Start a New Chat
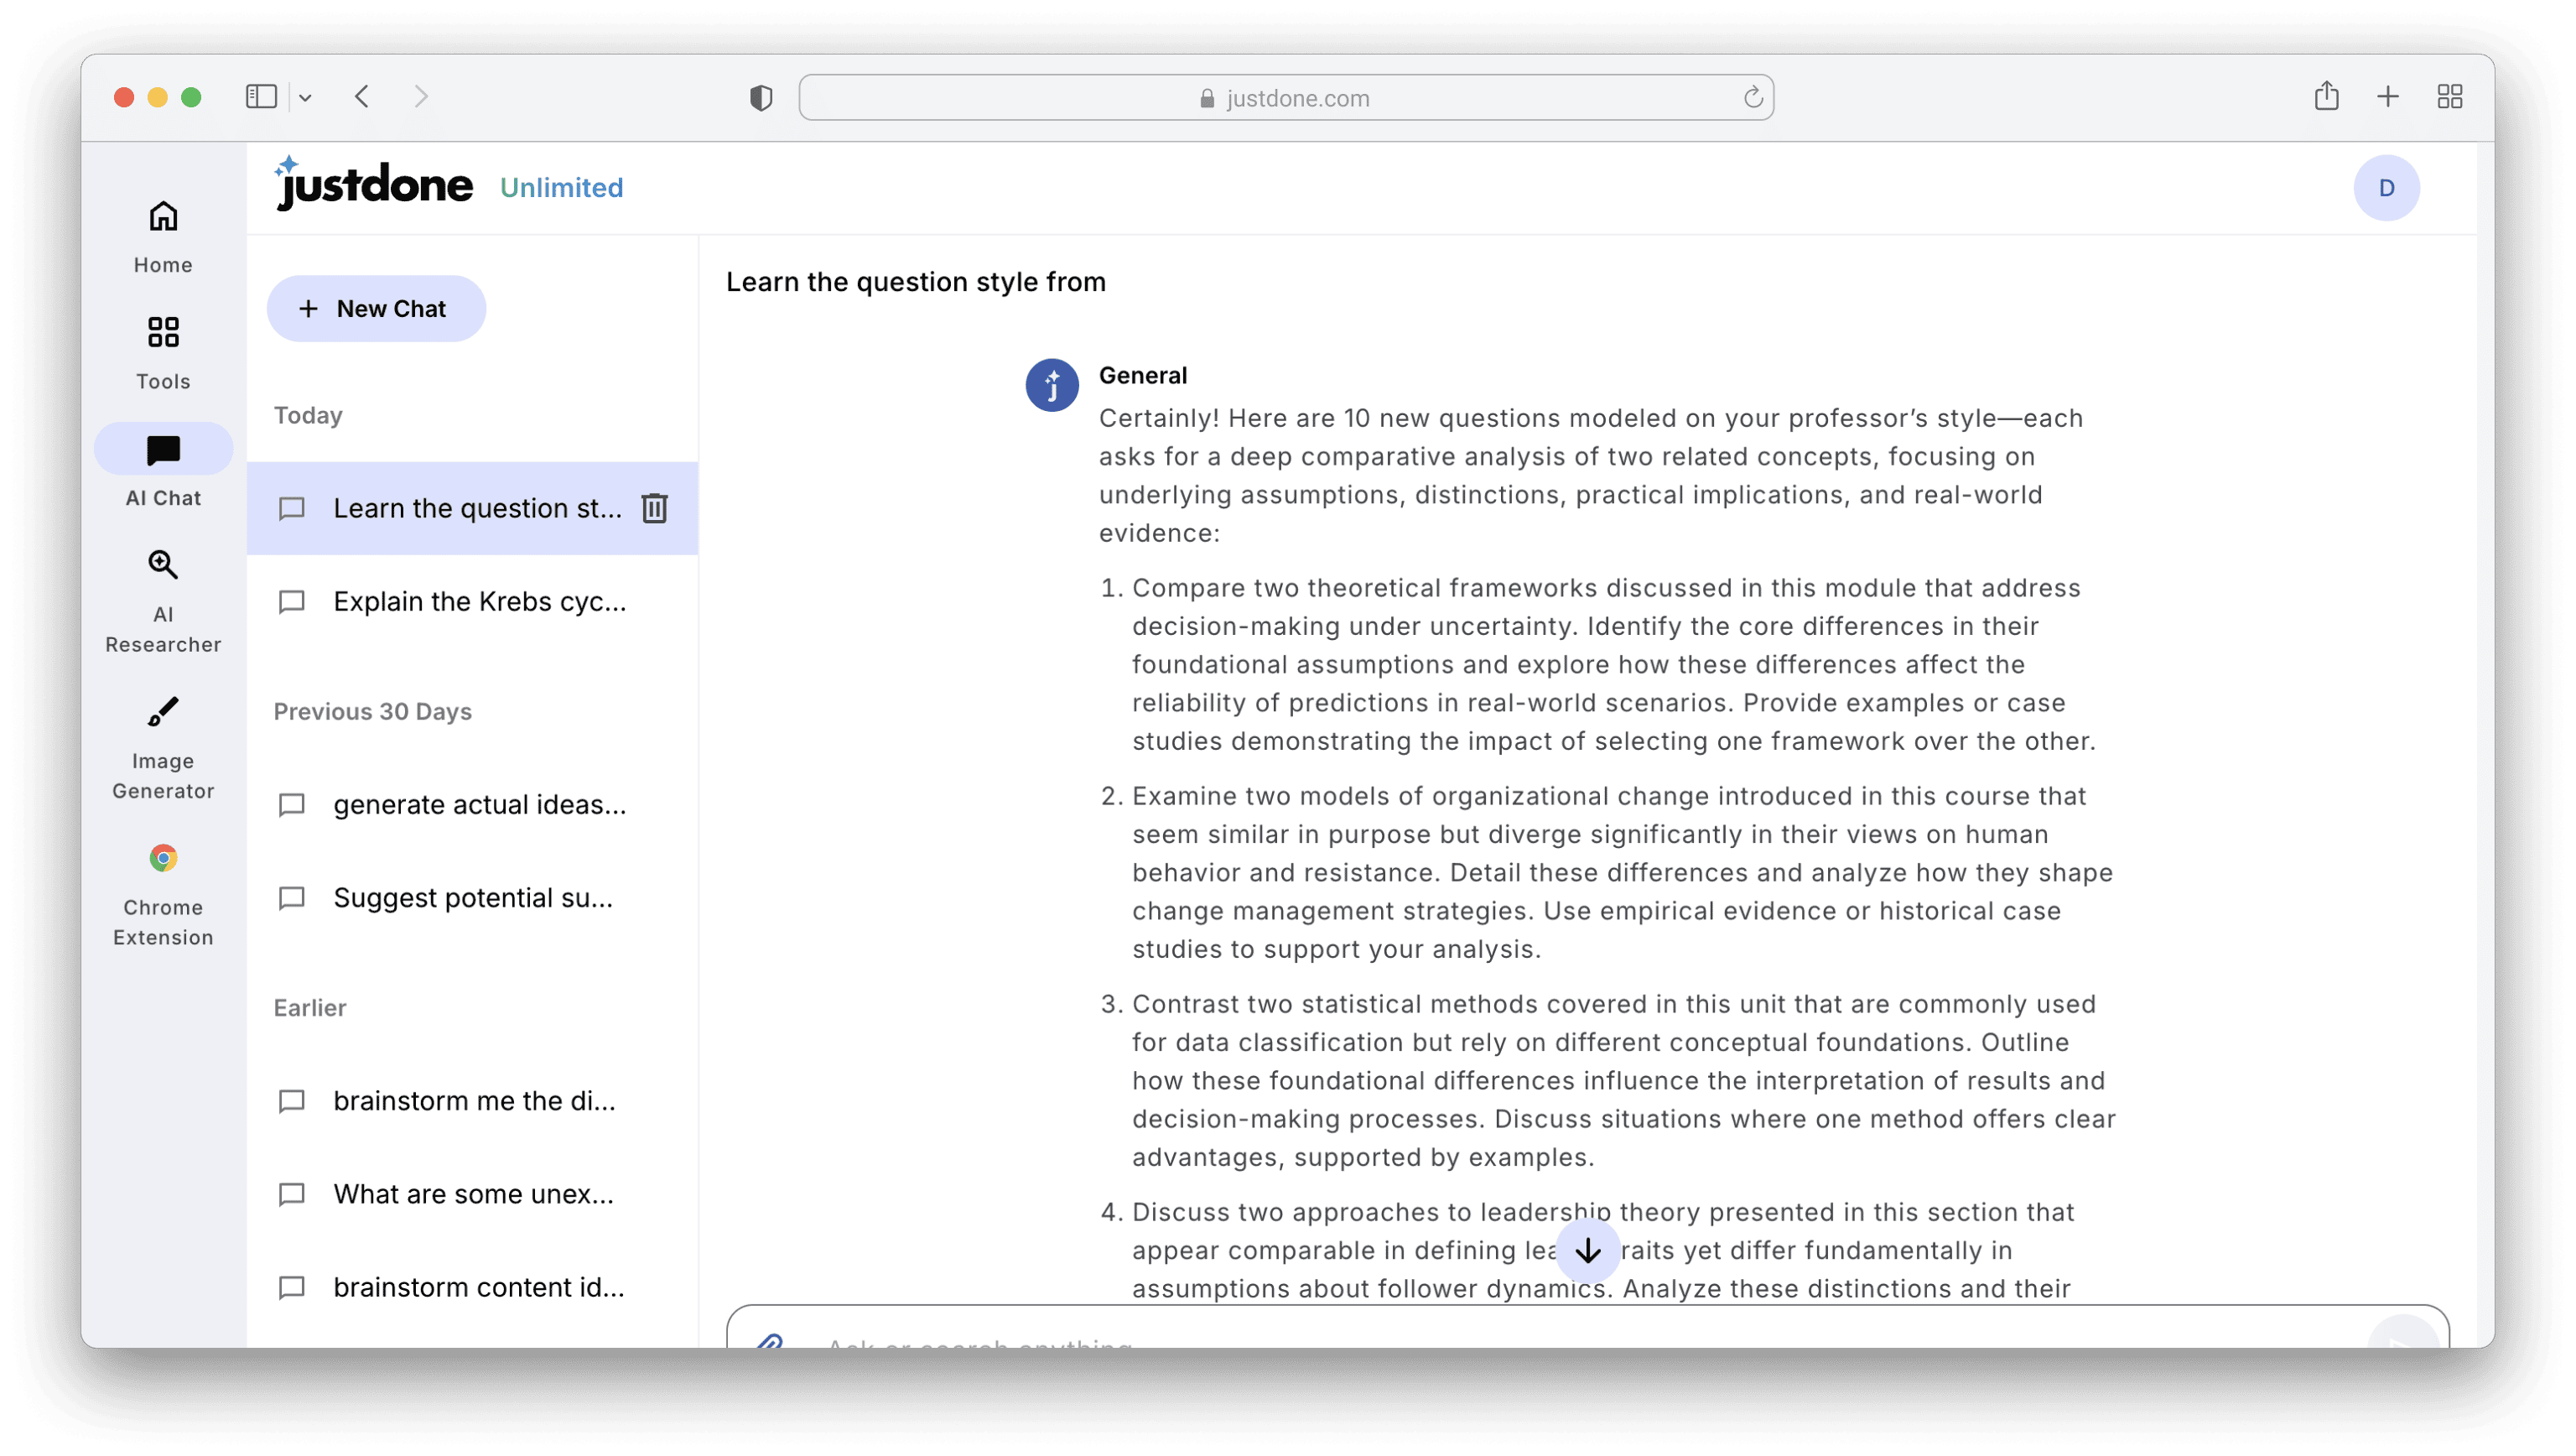Screen dimensions: 2576x1456 click(376, 309)
